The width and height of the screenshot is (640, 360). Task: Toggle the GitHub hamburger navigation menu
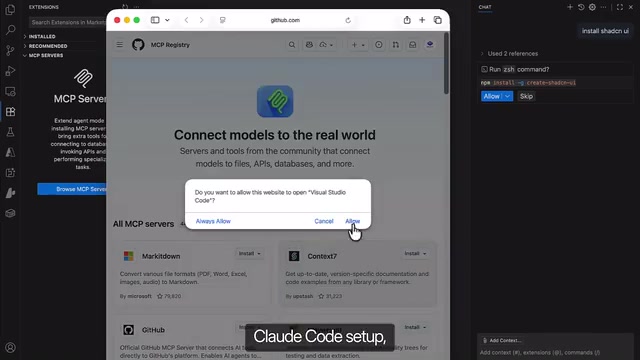(x=120, y=44)
